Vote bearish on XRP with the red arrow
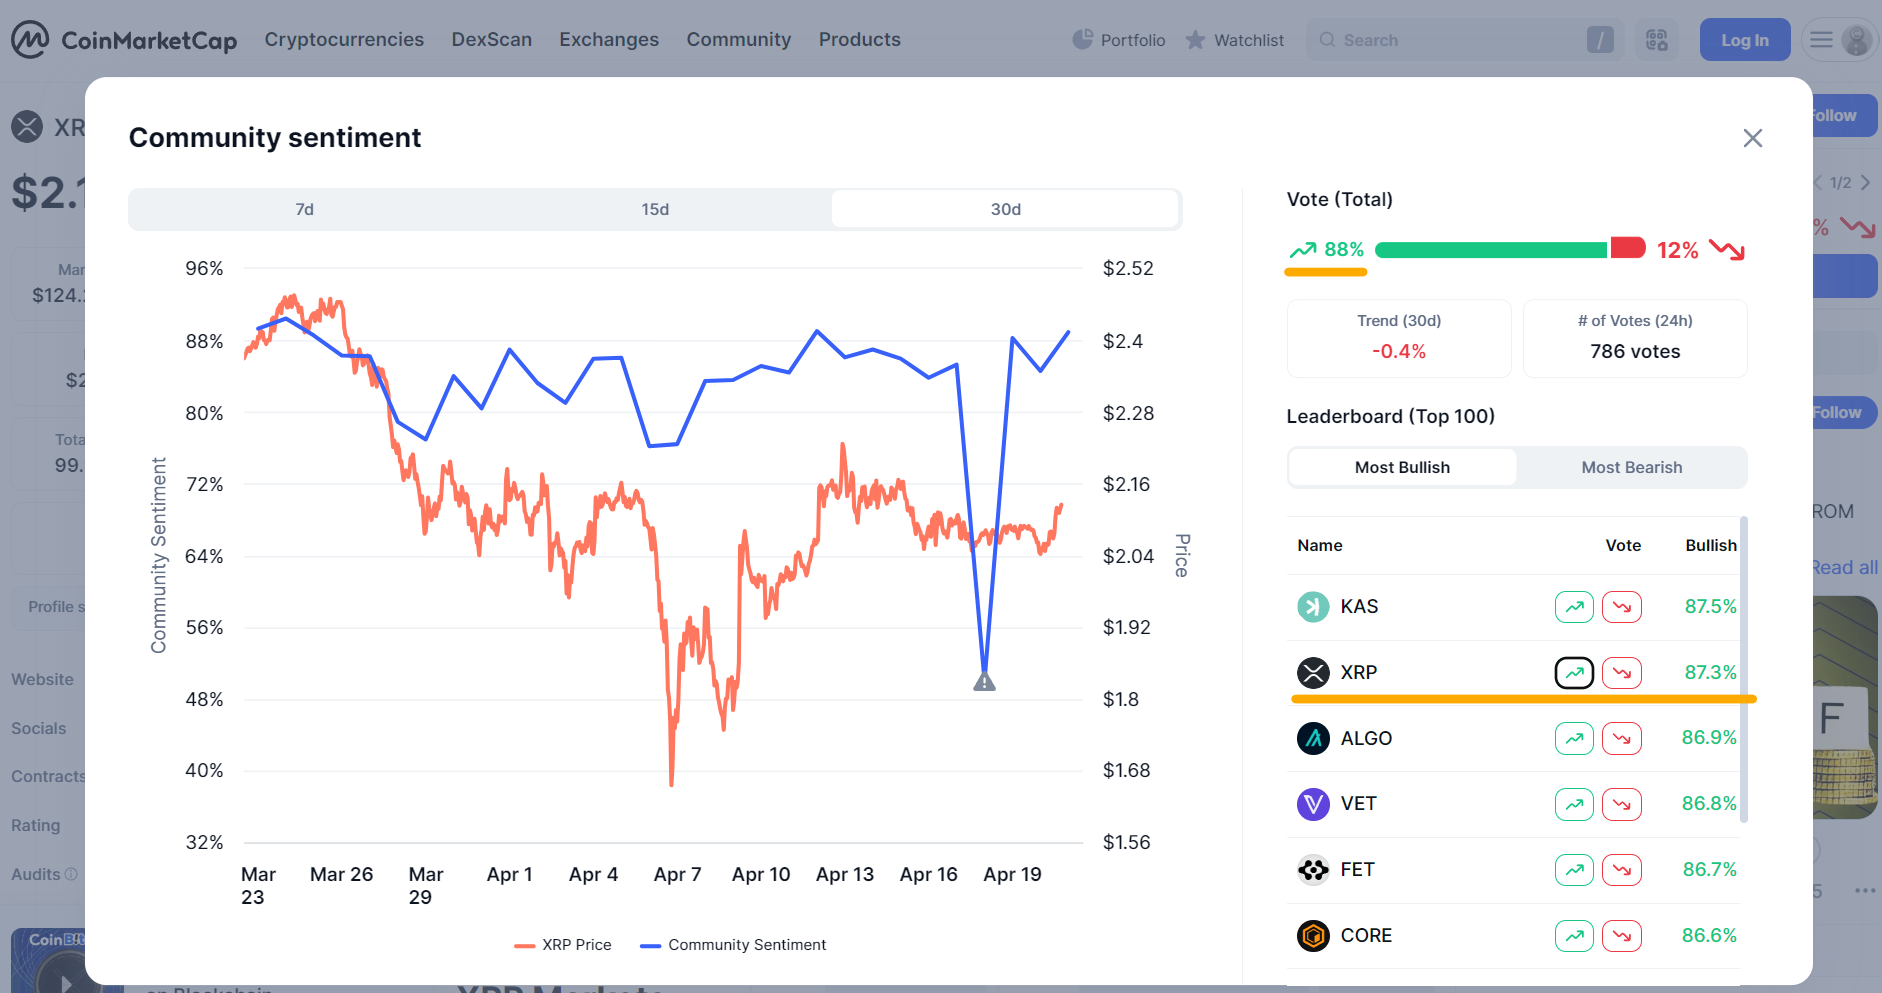 coord(1622,672)
